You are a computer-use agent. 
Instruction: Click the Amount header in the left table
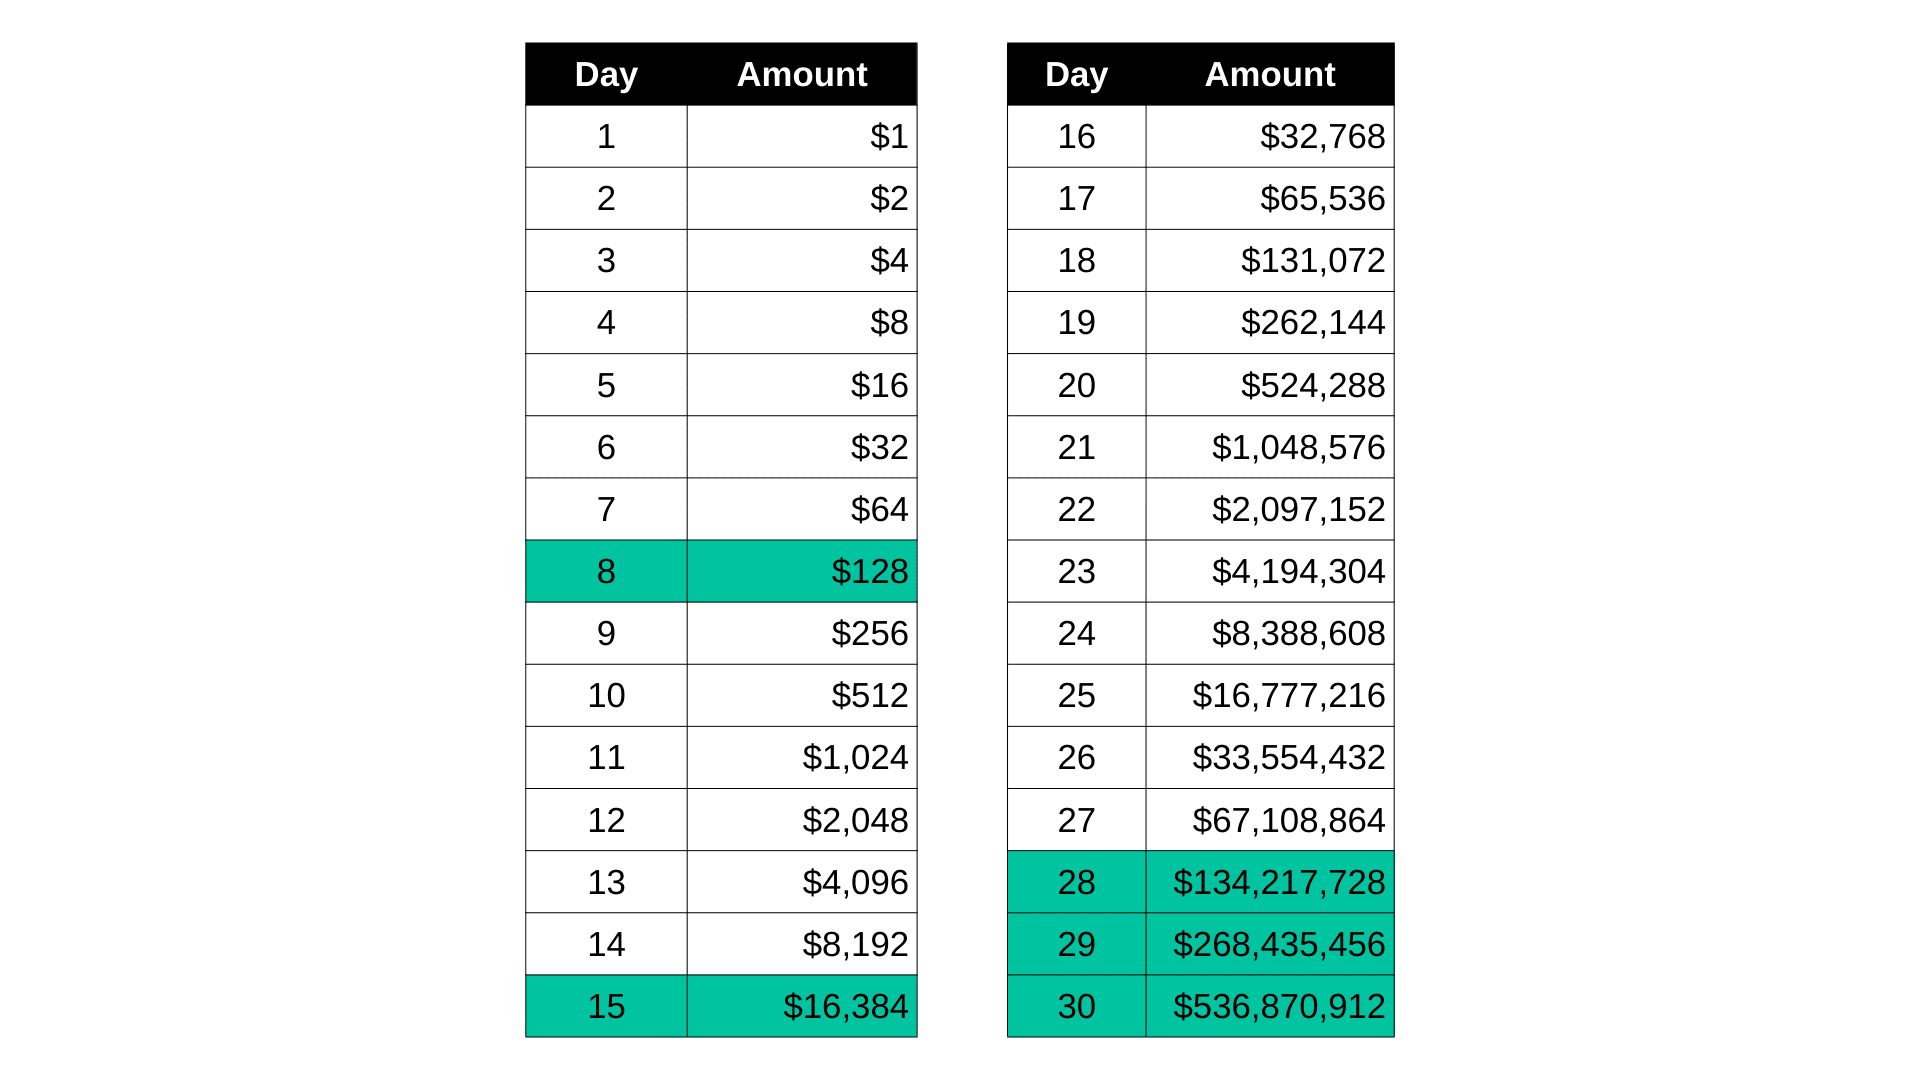(802, 74)
